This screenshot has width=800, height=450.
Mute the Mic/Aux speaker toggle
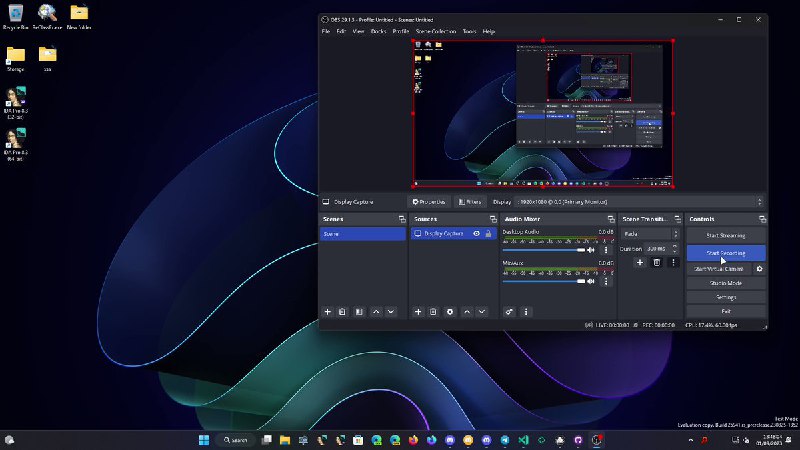(x=591, y=282)
